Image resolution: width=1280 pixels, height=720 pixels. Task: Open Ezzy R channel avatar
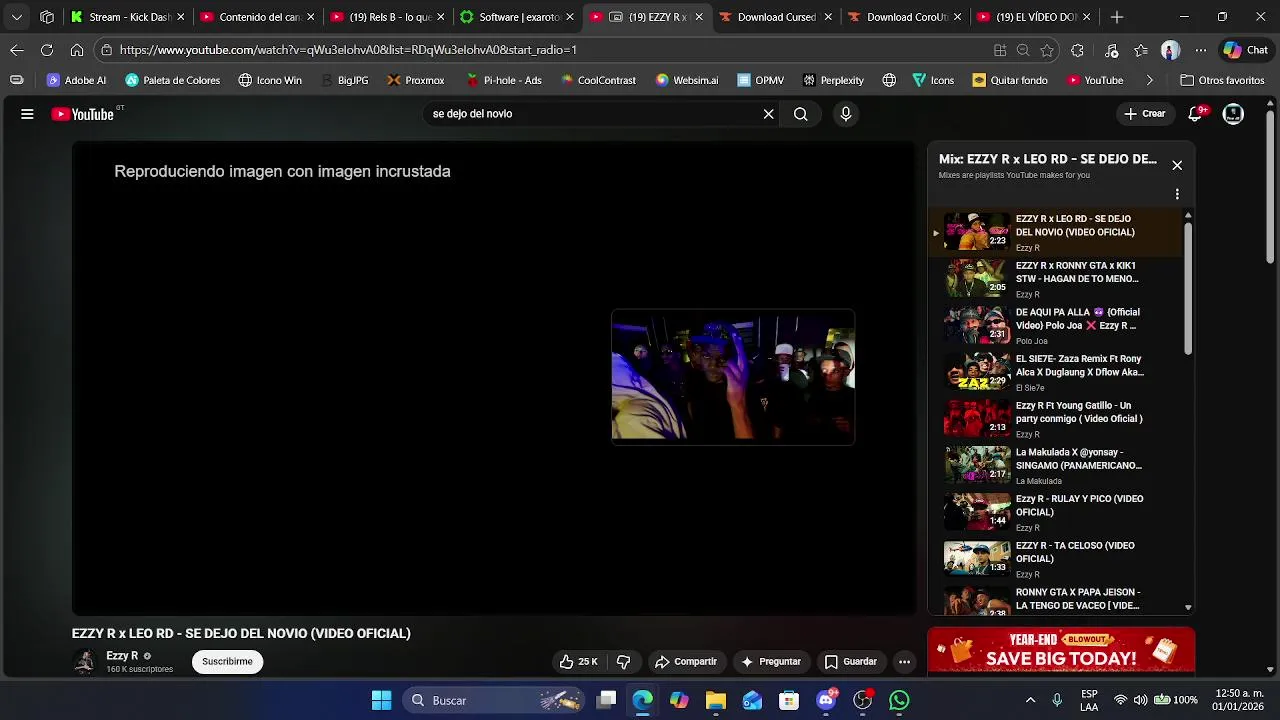pyautogui.click(x=85, y=661)
